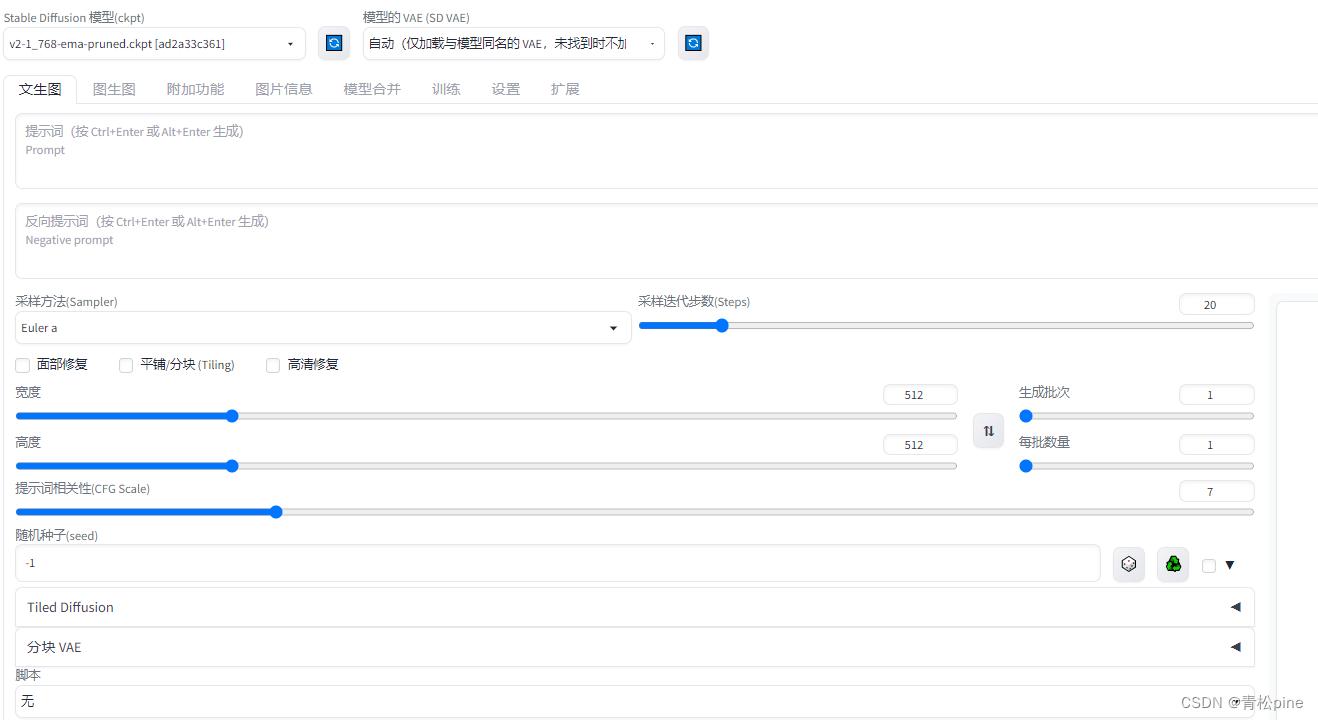
Task: Open the Stable Diffusion 模型 checkpoint dropdown
Action: coord(154,44)
